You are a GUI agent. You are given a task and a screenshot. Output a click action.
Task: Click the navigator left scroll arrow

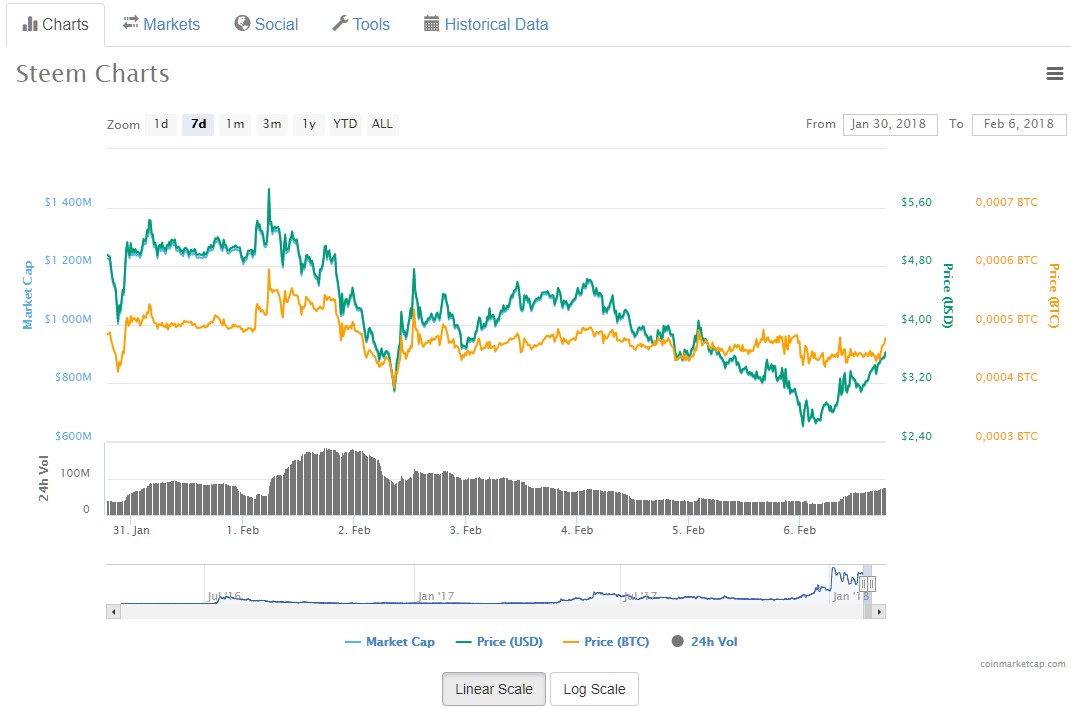(114, 612)
